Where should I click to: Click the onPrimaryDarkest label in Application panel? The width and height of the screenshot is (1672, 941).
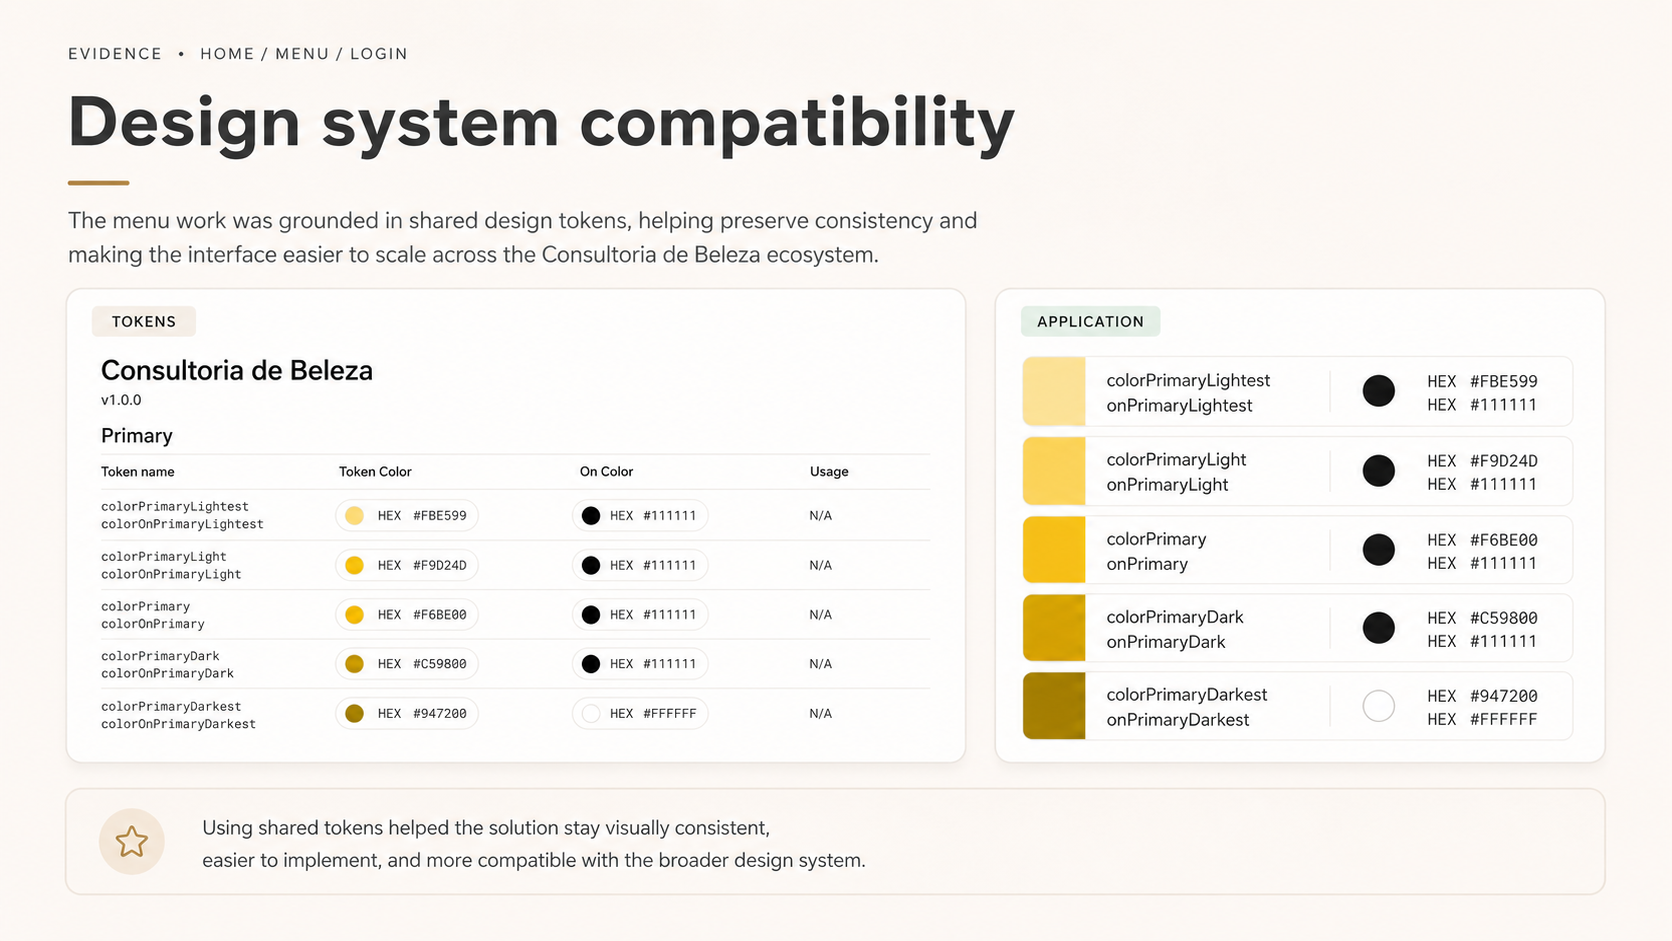1178,720
